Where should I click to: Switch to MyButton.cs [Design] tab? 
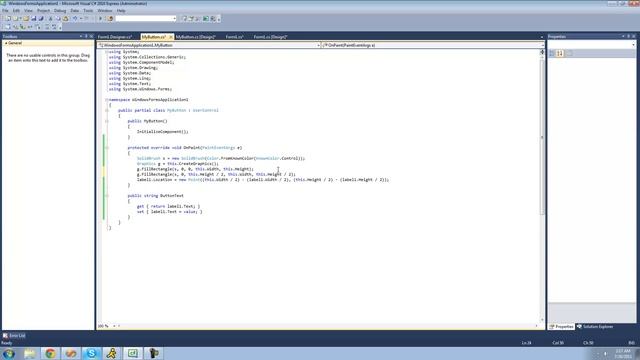pos(196,37)
